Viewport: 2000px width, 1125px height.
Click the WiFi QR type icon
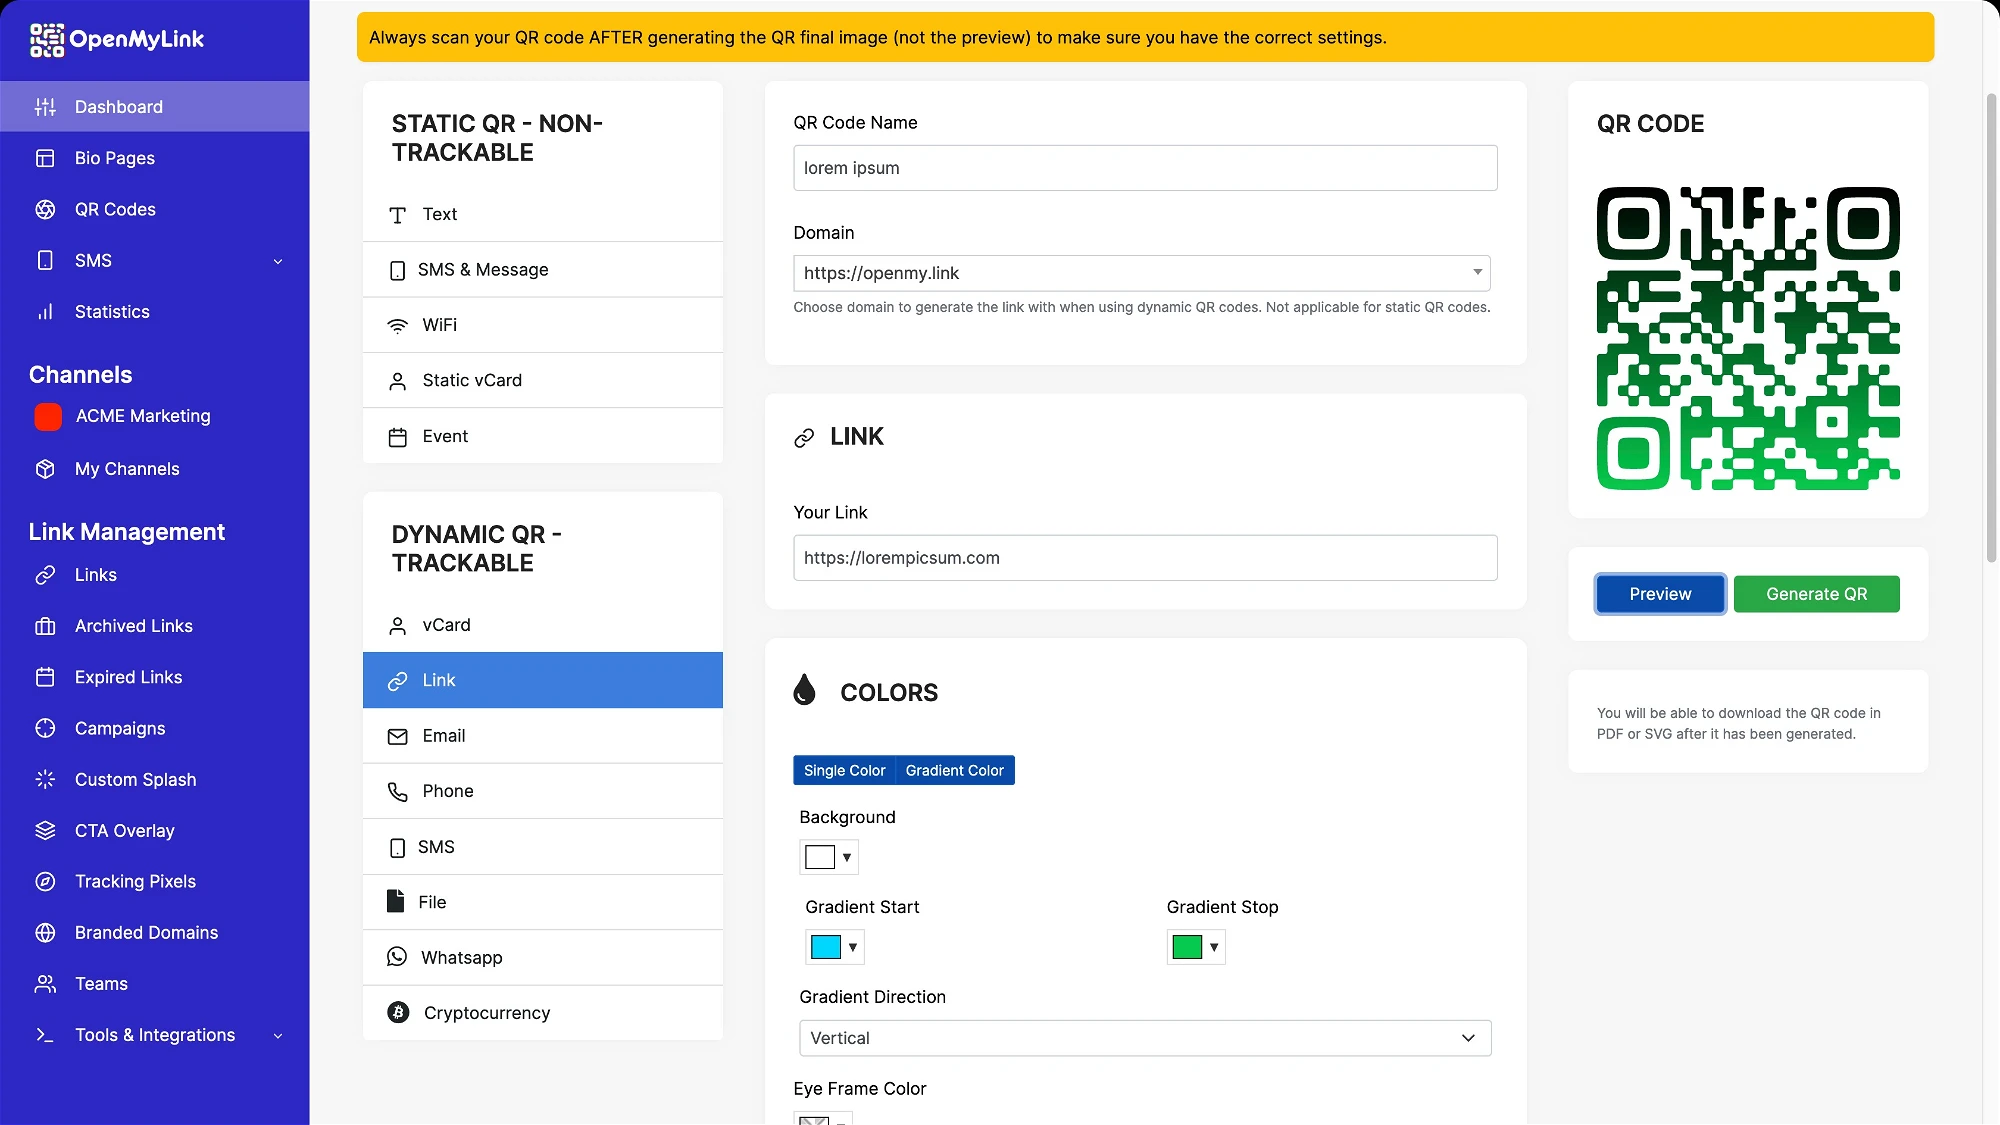coord(397,325)
